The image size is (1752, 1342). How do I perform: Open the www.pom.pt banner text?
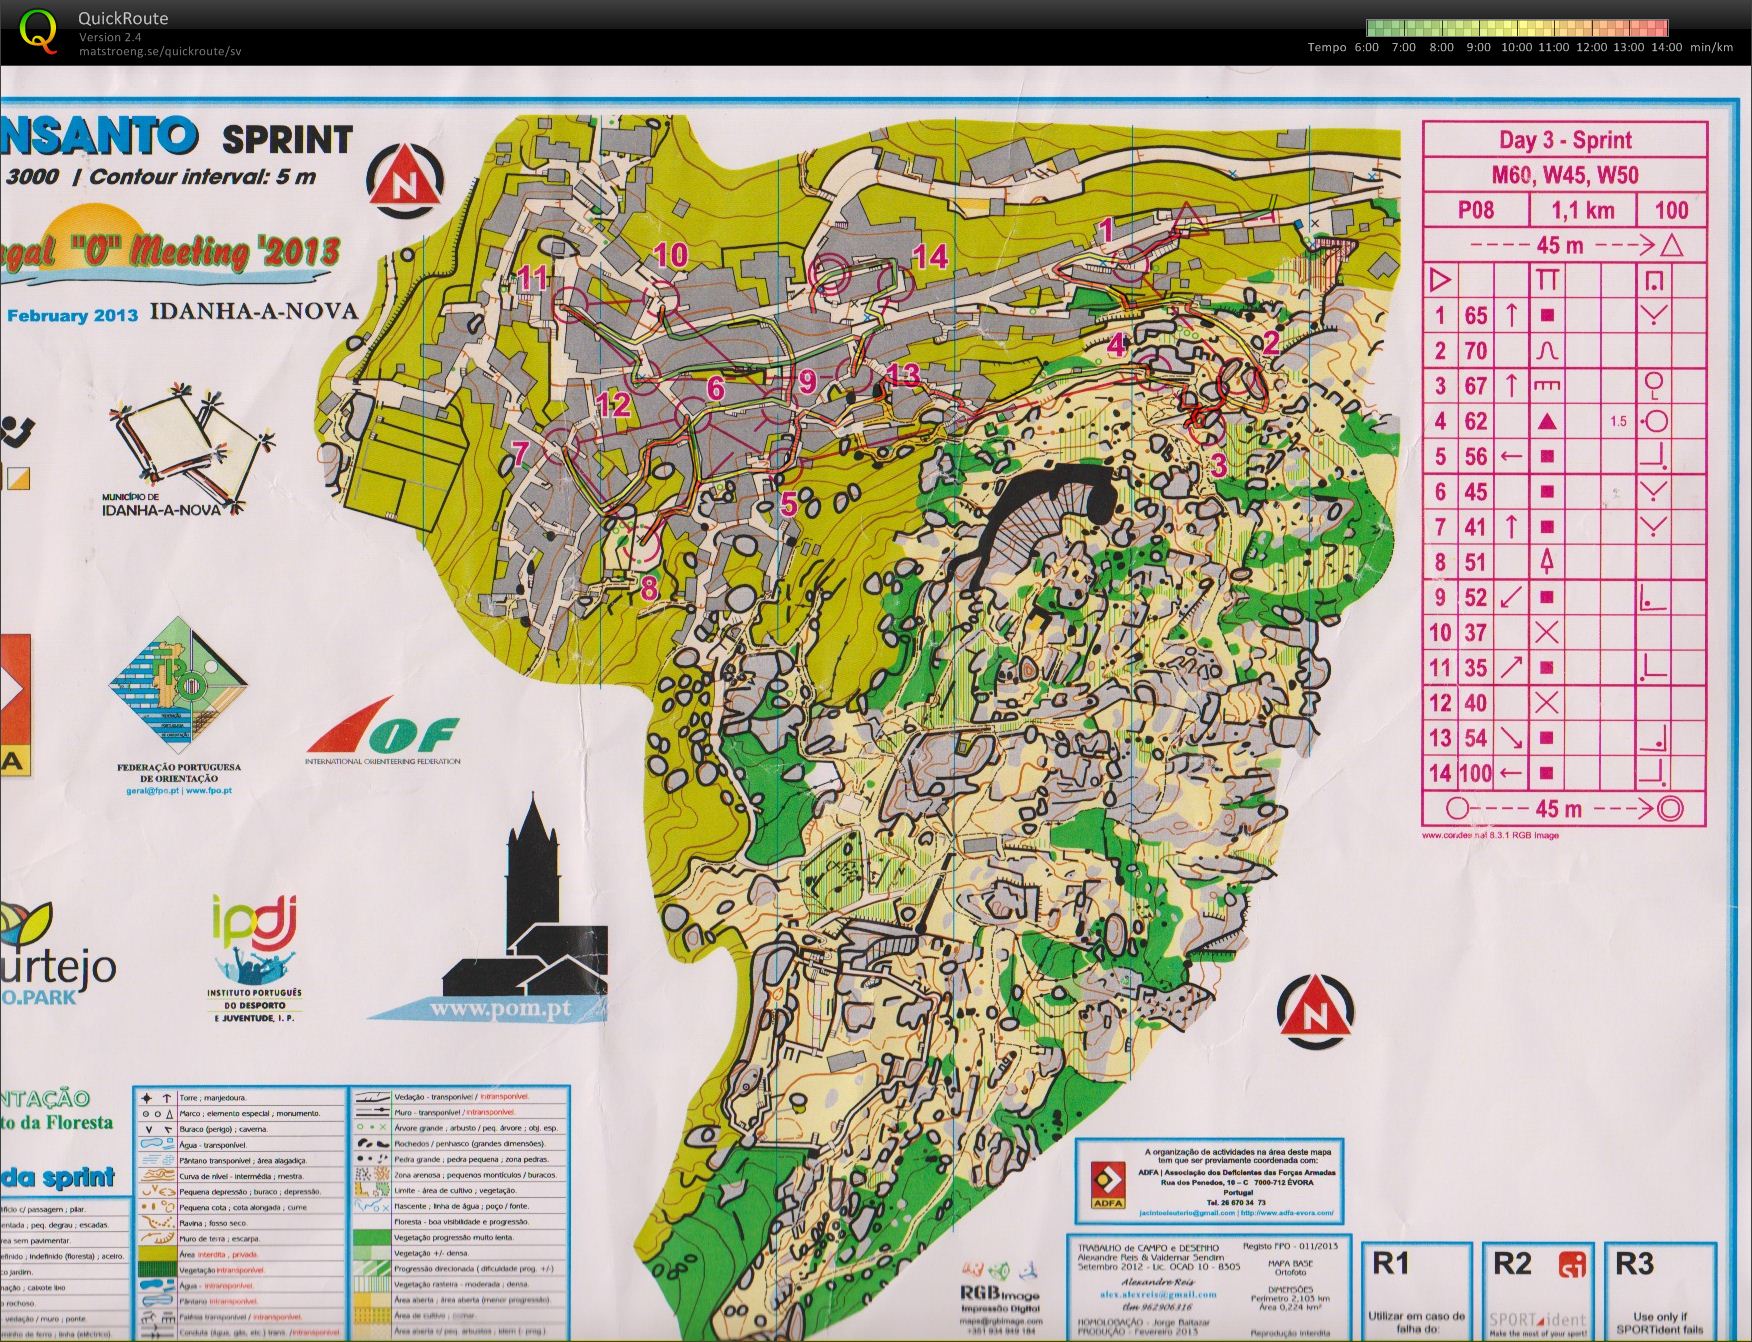pyautogui.click(x=500, y=1008)
